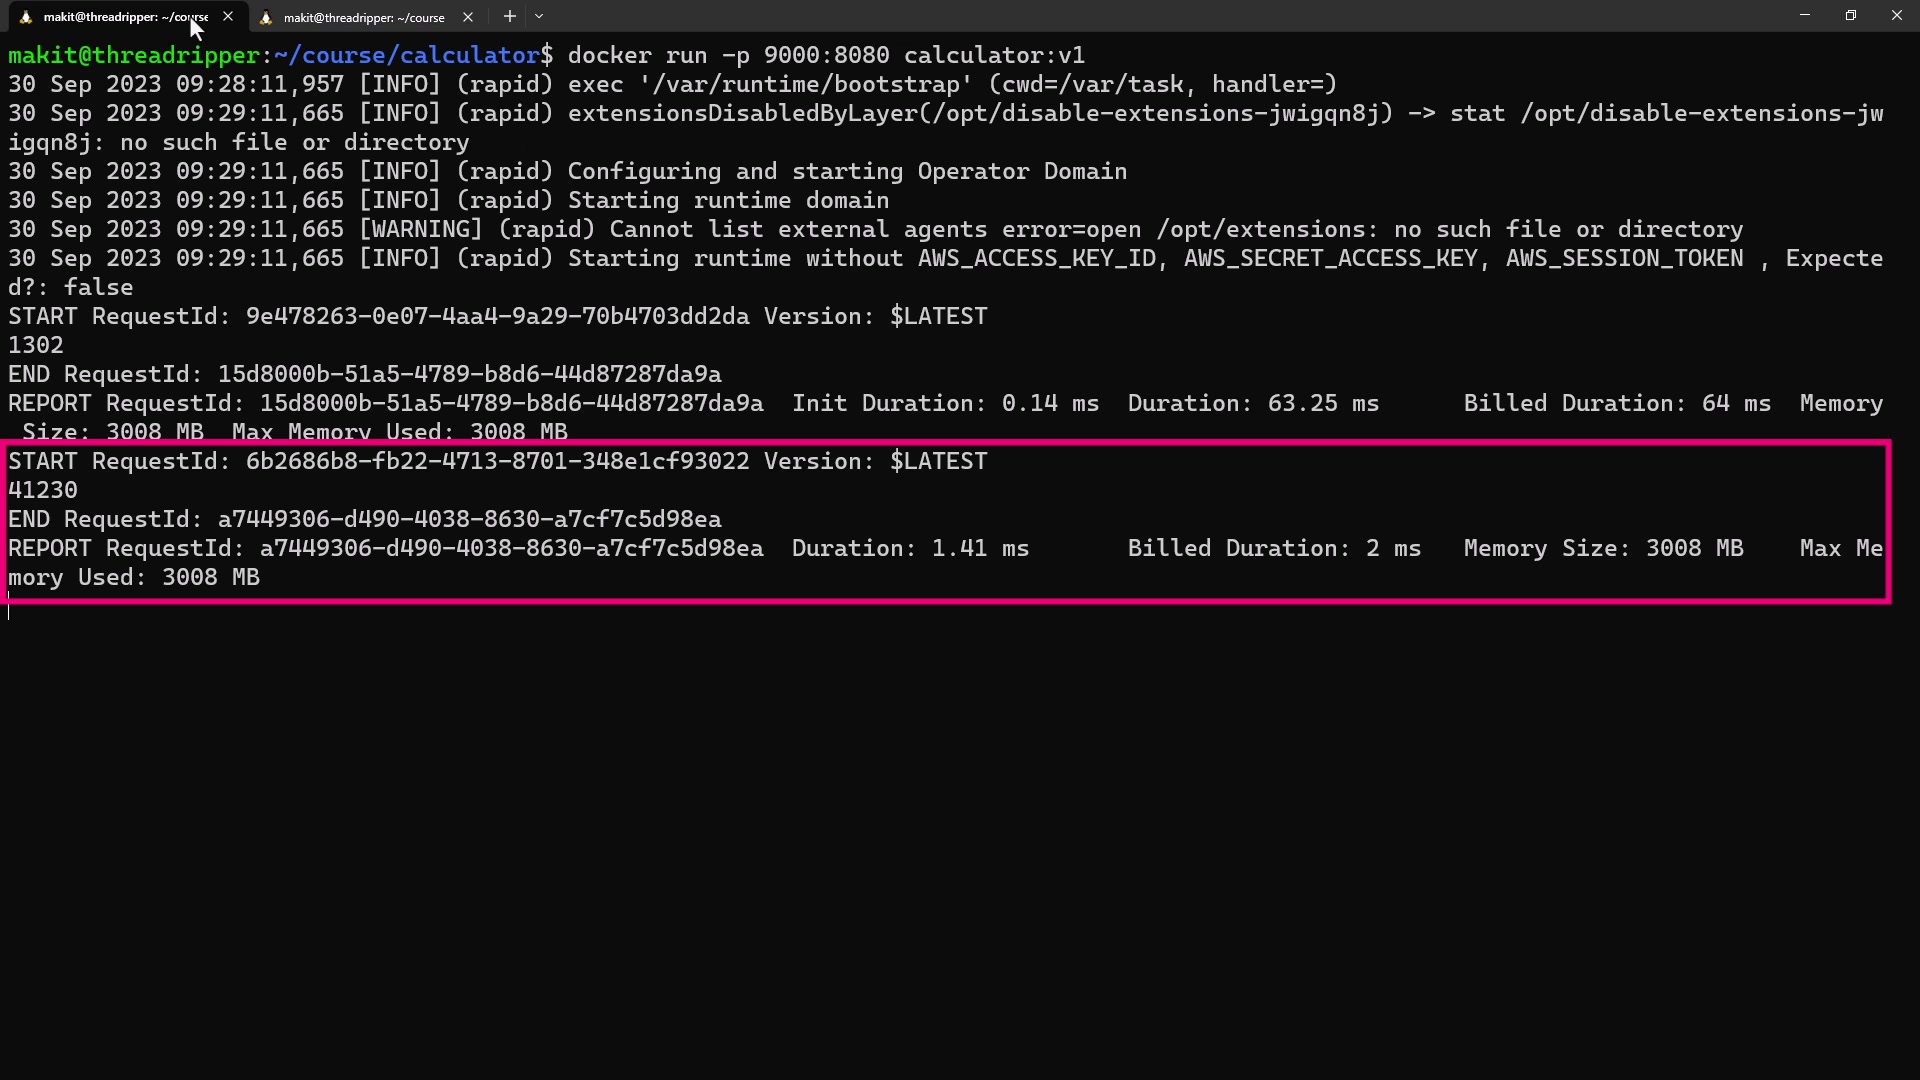Open a new terminal tab with plus
Image resolution: width=1920 pixels, height=1080 pixels.
coord(510,16)
